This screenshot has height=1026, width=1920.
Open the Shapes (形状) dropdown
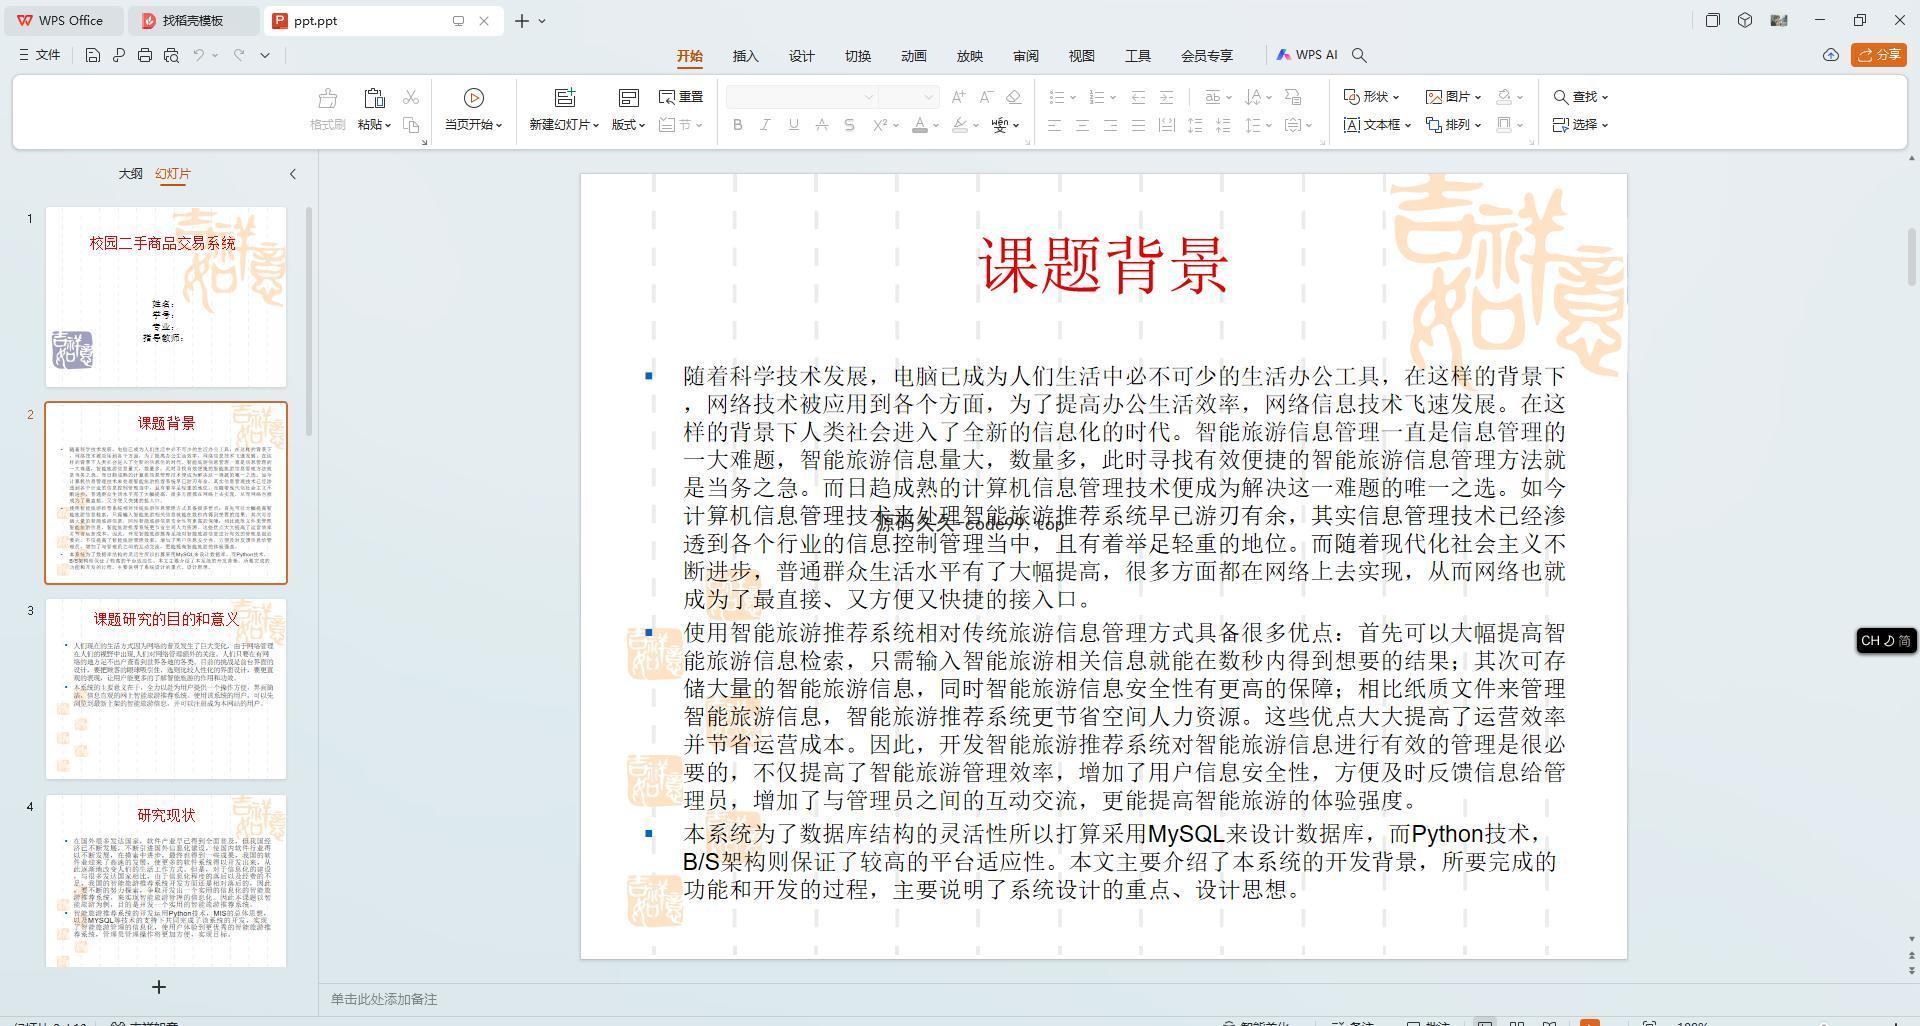(1371, 97)
